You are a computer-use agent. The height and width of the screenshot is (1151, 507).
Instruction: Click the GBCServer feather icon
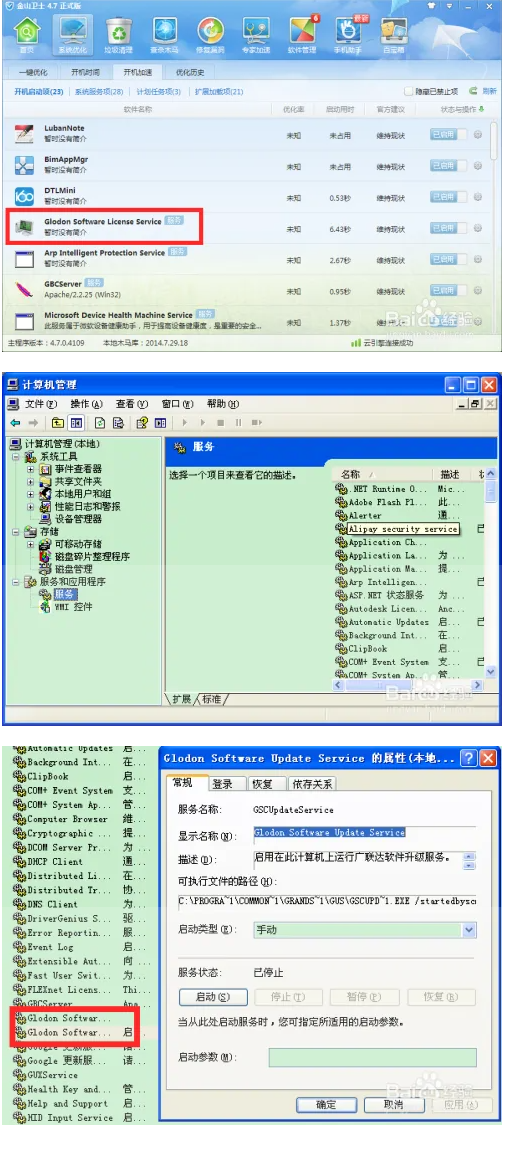pyautogui.click(x=24, y=290)
